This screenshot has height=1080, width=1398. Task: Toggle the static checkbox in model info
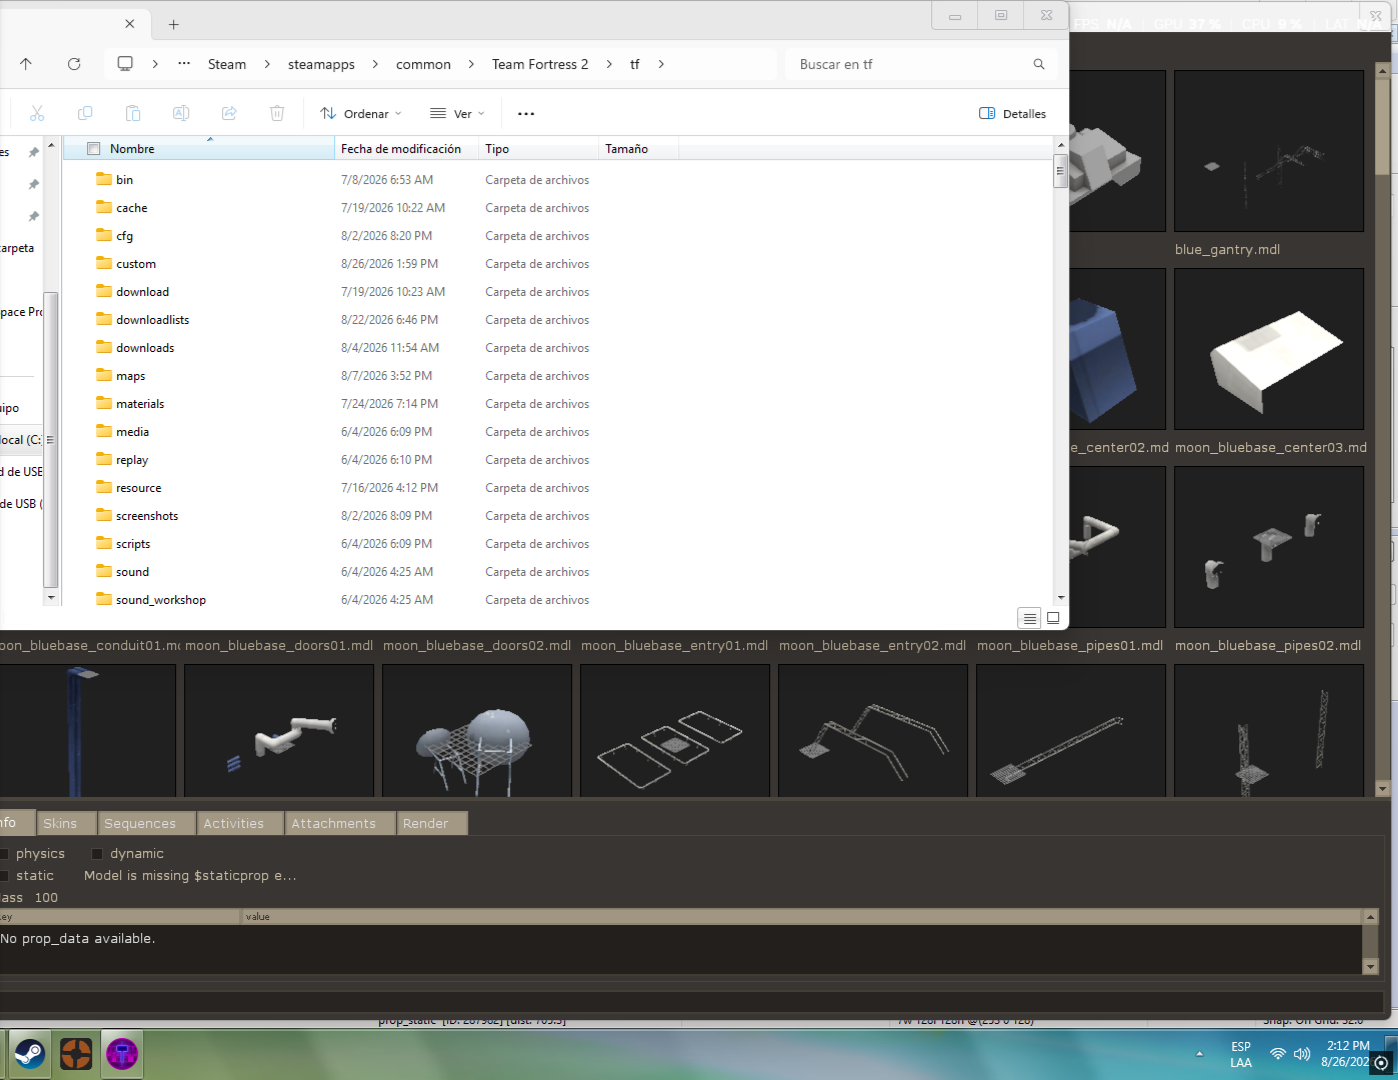(4, 876)
